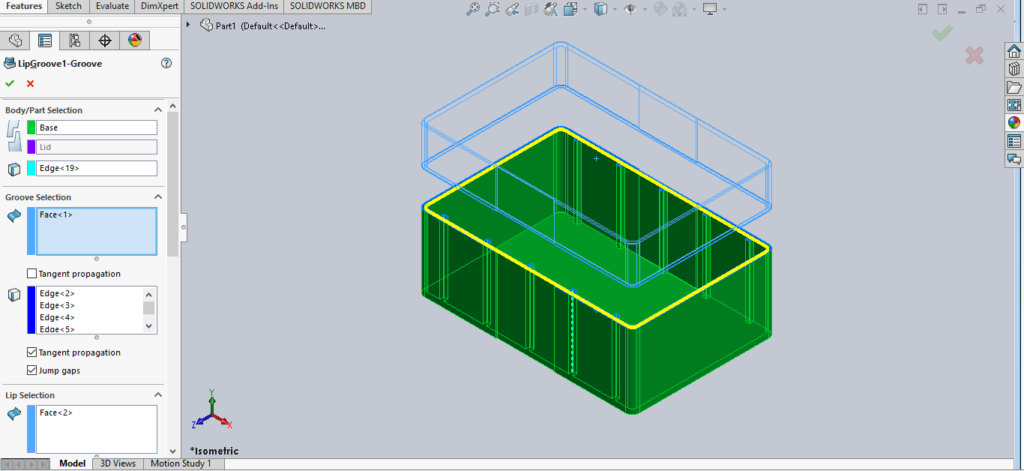Cancel LipGroove with red X in panel
The width and height of the screenshot is (1024, 471).
tap(30, 84)
